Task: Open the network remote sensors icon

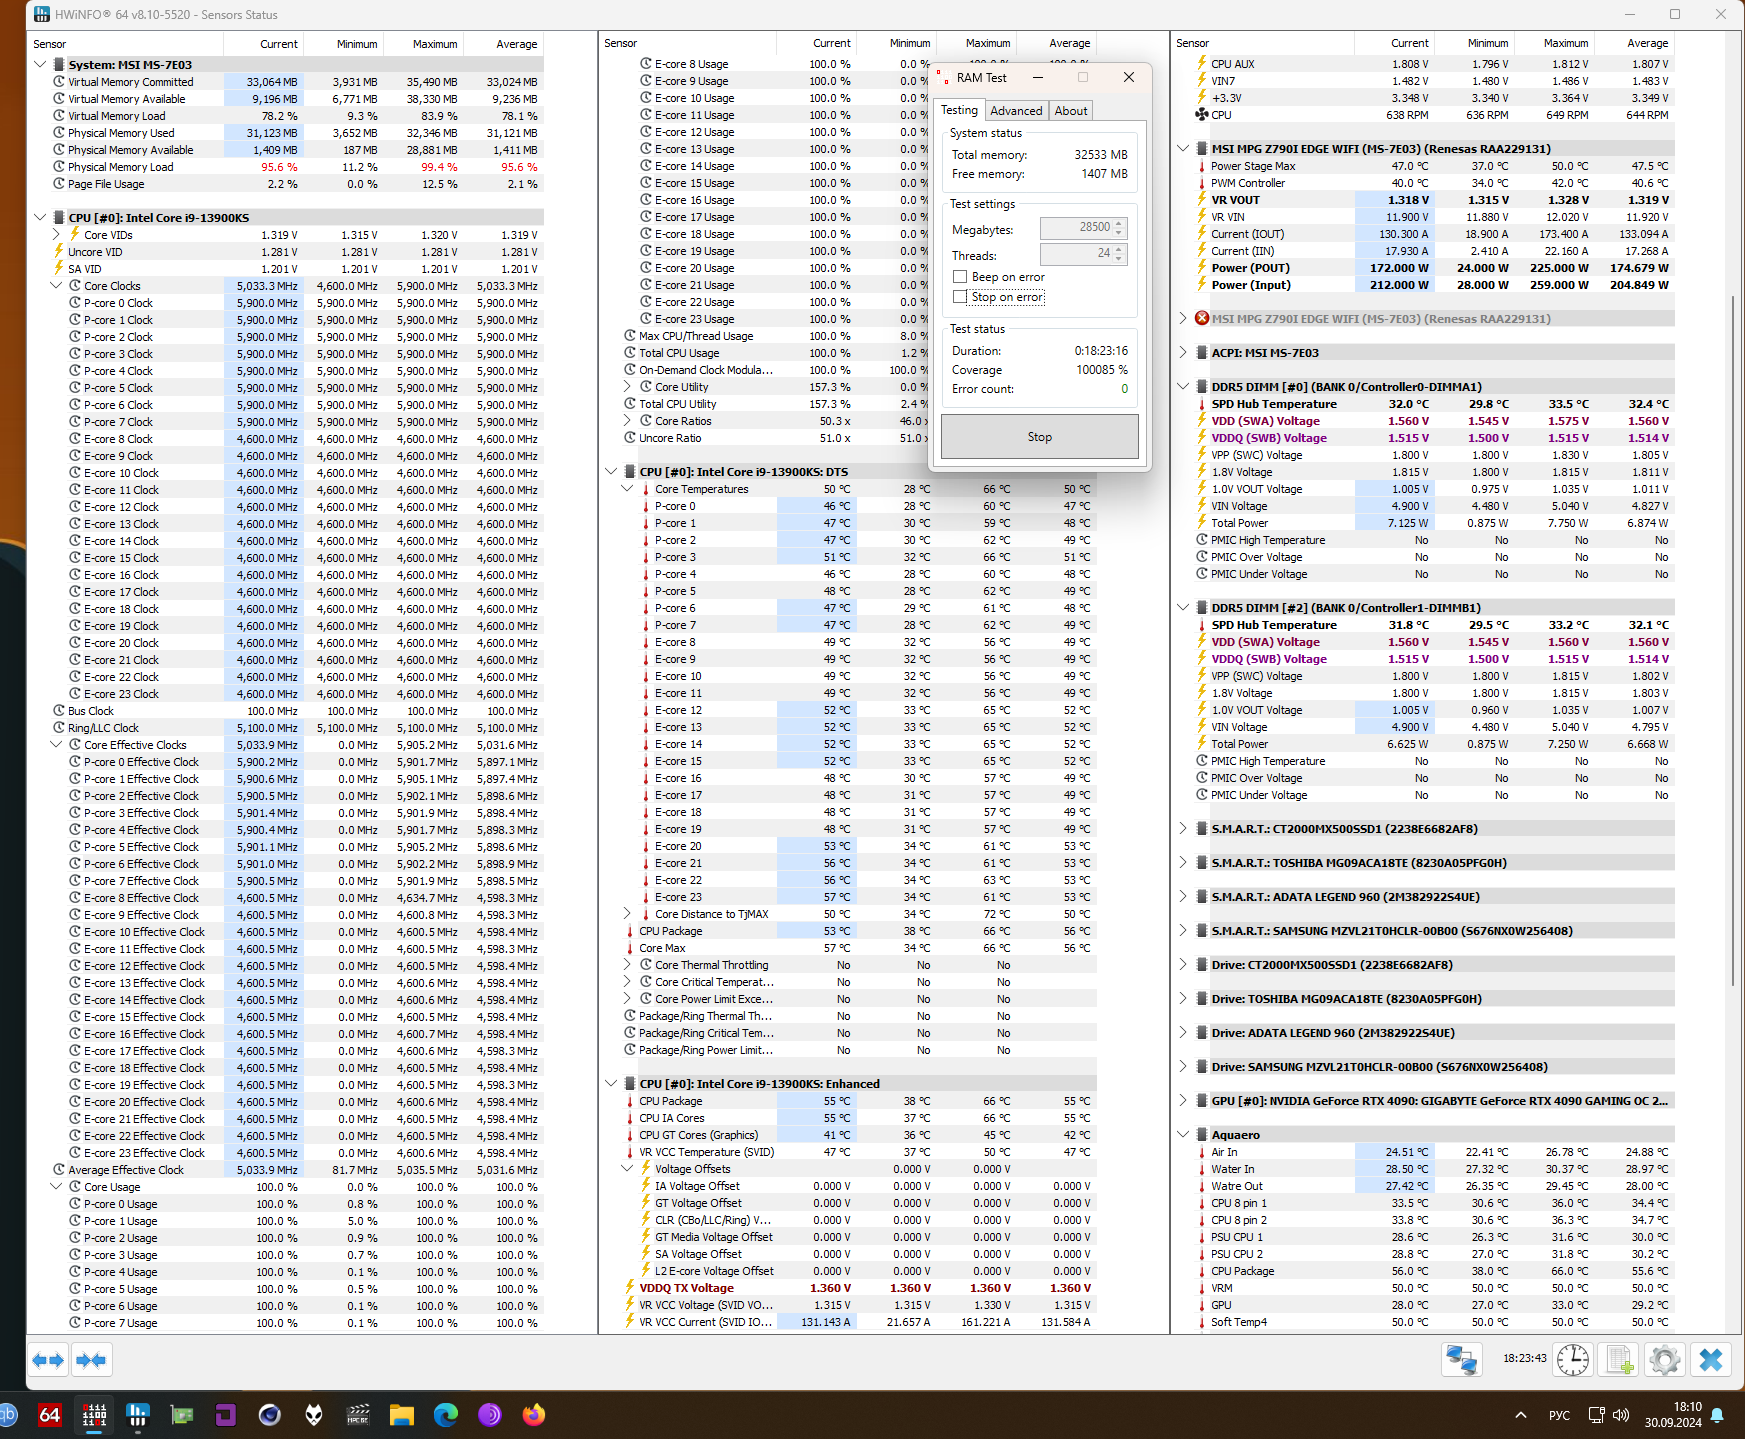Action: point(1462,1360)
